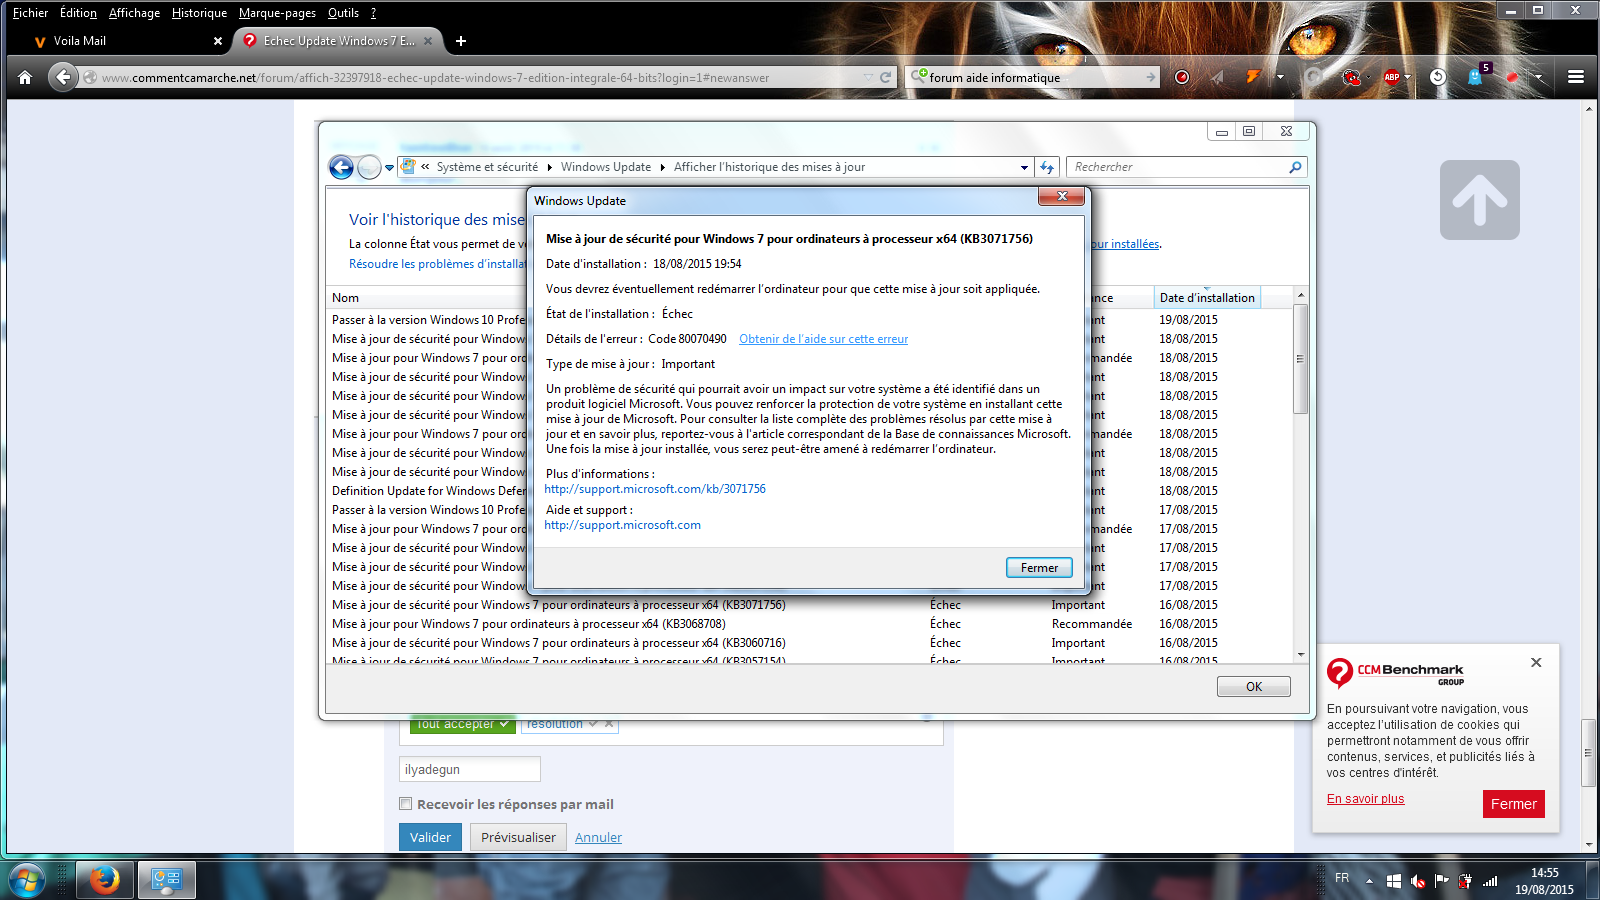Screen dimensions: 1600x900
Task: Open the Action Center flag tray icon
Action: (x=1441, y=881)
